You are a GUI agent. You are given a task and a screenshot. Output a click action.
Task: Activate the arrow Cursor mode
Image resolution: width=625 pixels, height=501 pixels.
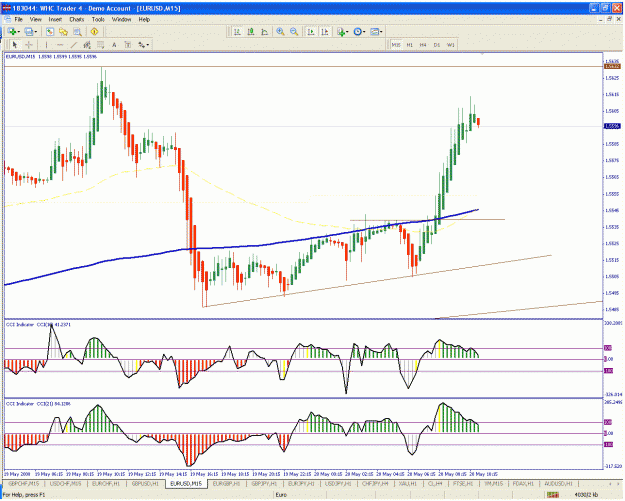point(15,45)
